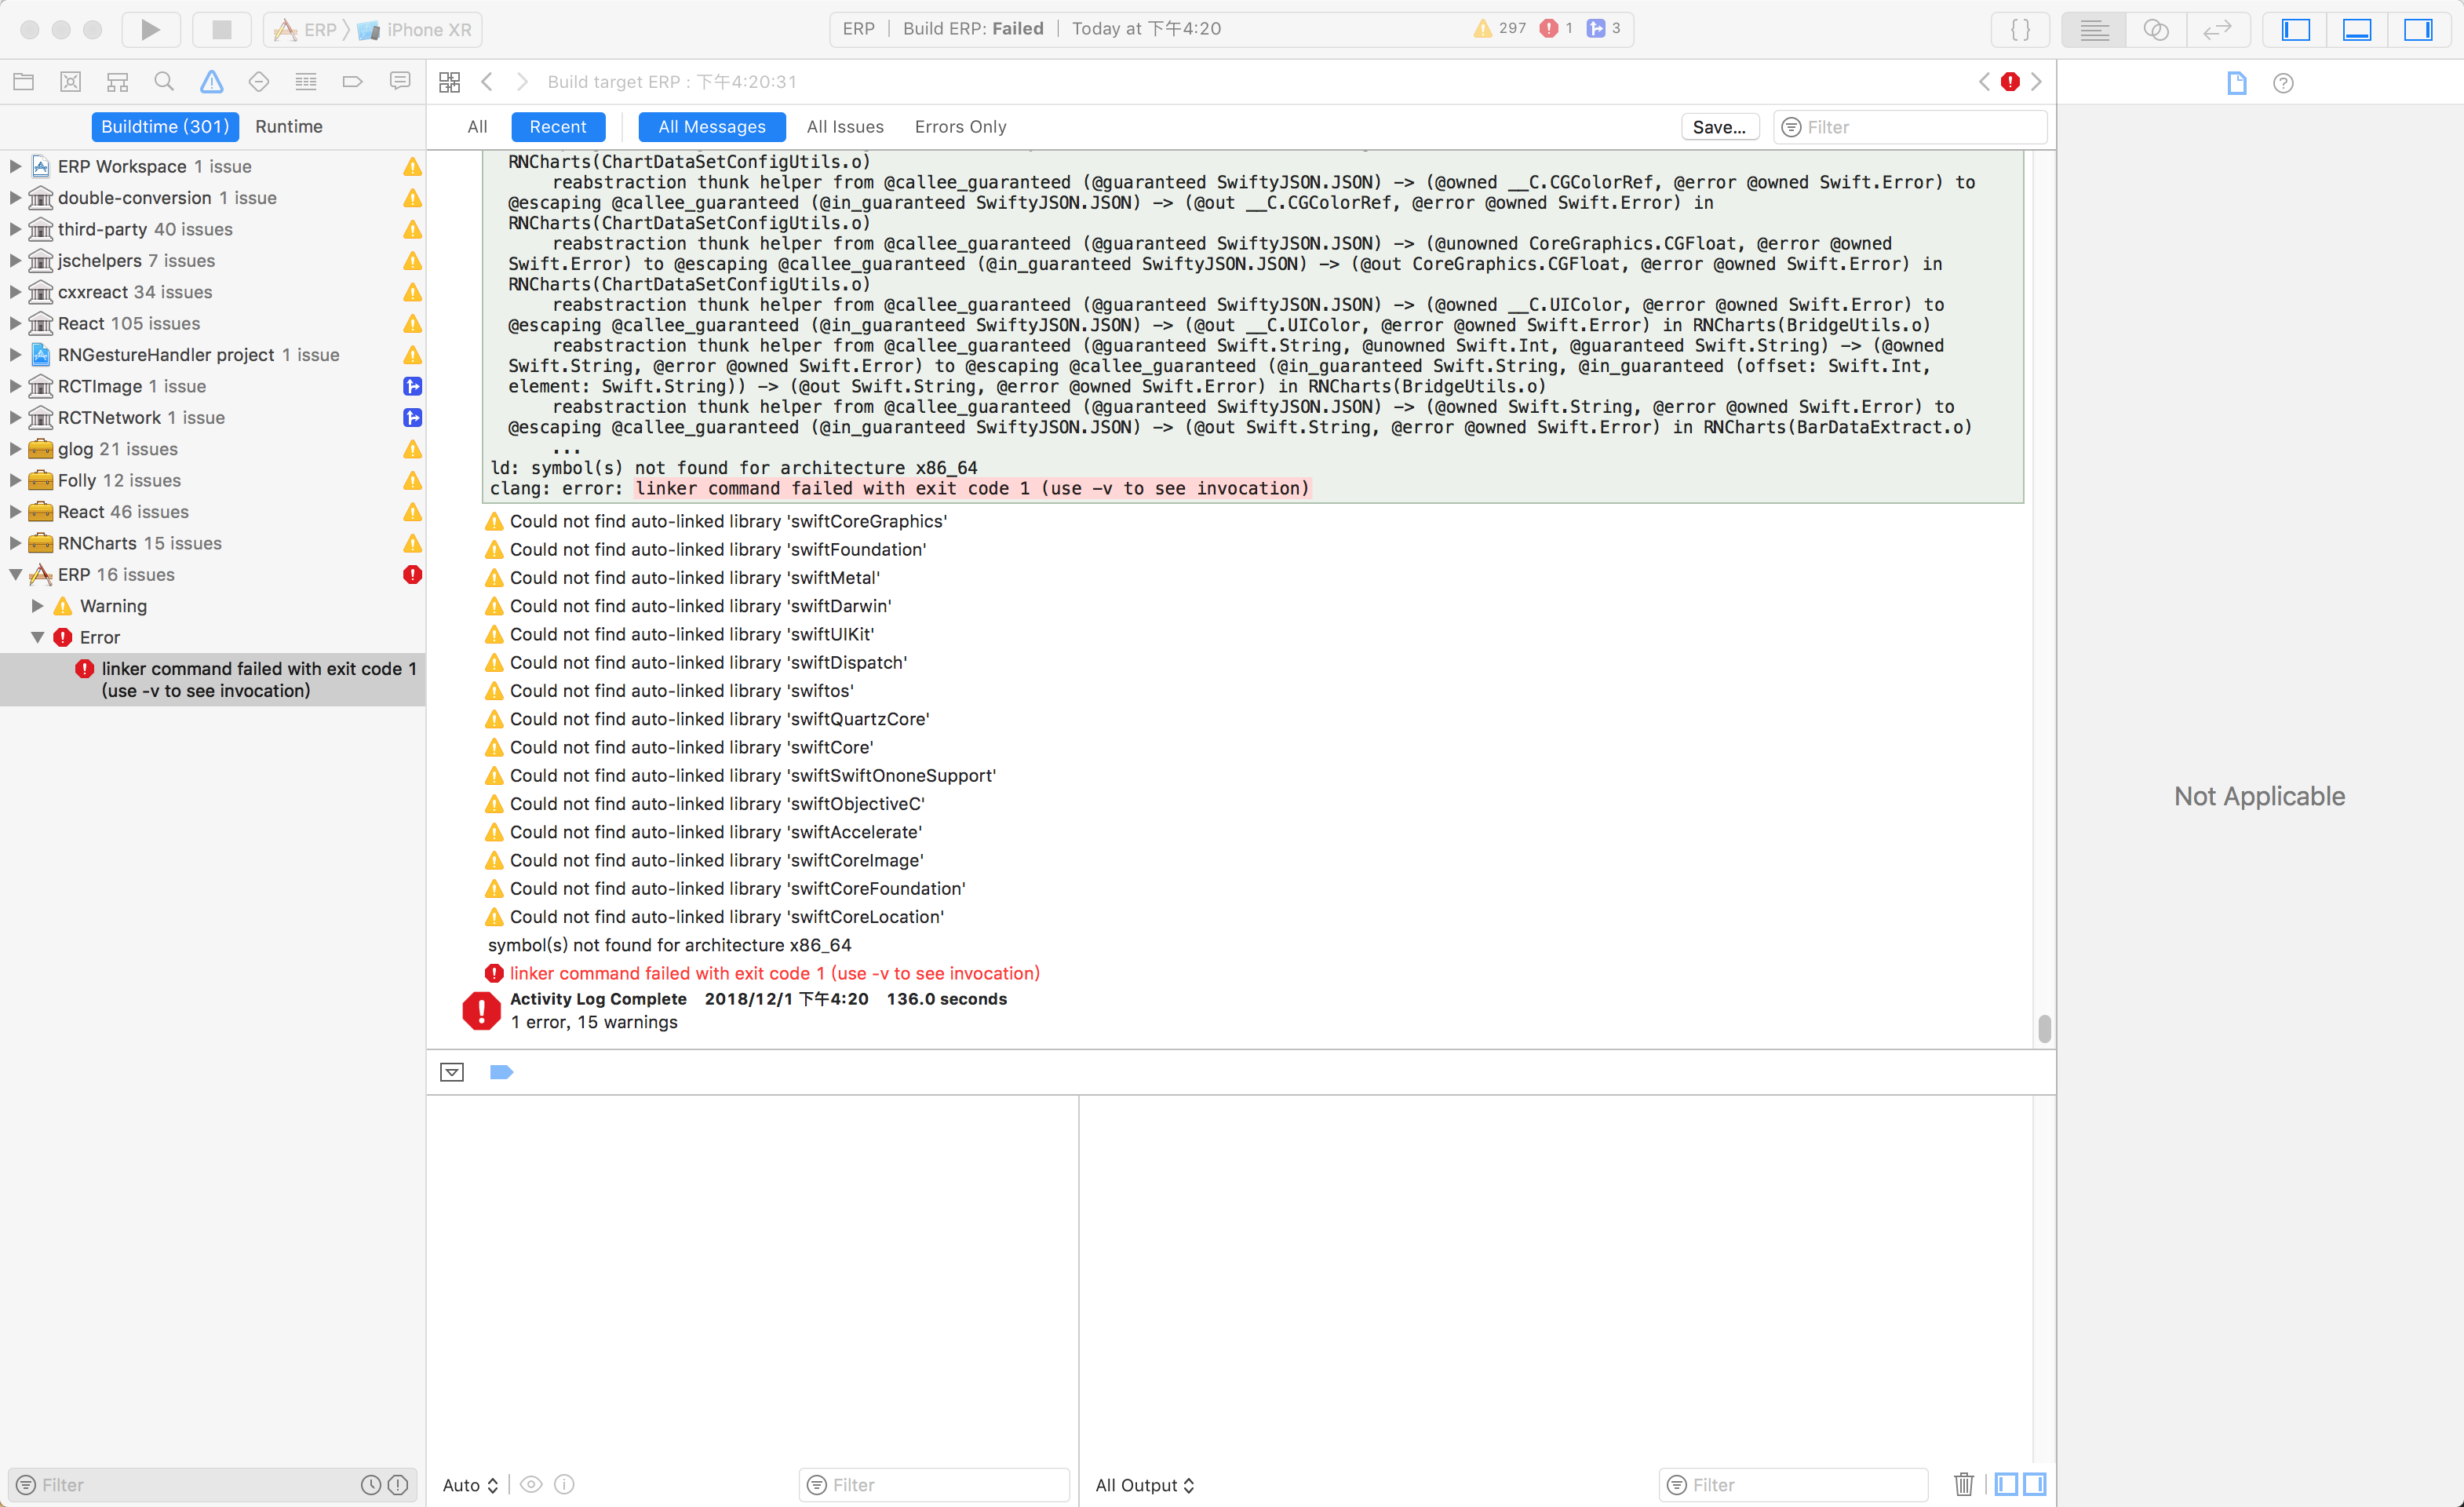Clear the debug console with trash icon
This screenshot has height=1507, width=2464.
point(1963,1484)
